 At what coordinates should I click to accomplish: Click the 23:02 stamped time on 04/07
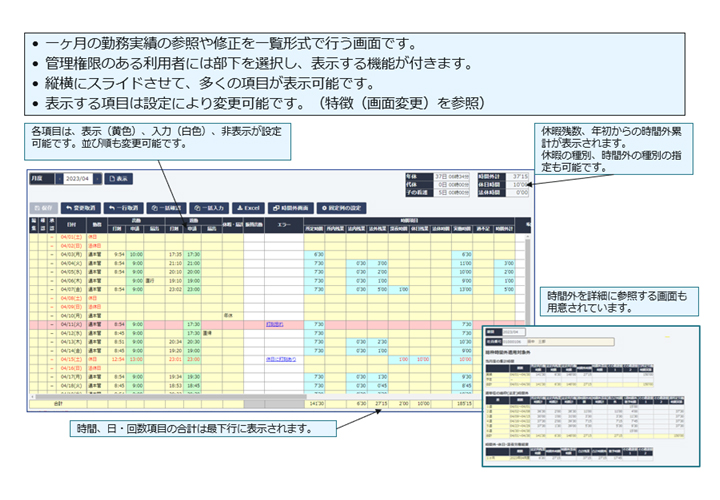(174, 290)
